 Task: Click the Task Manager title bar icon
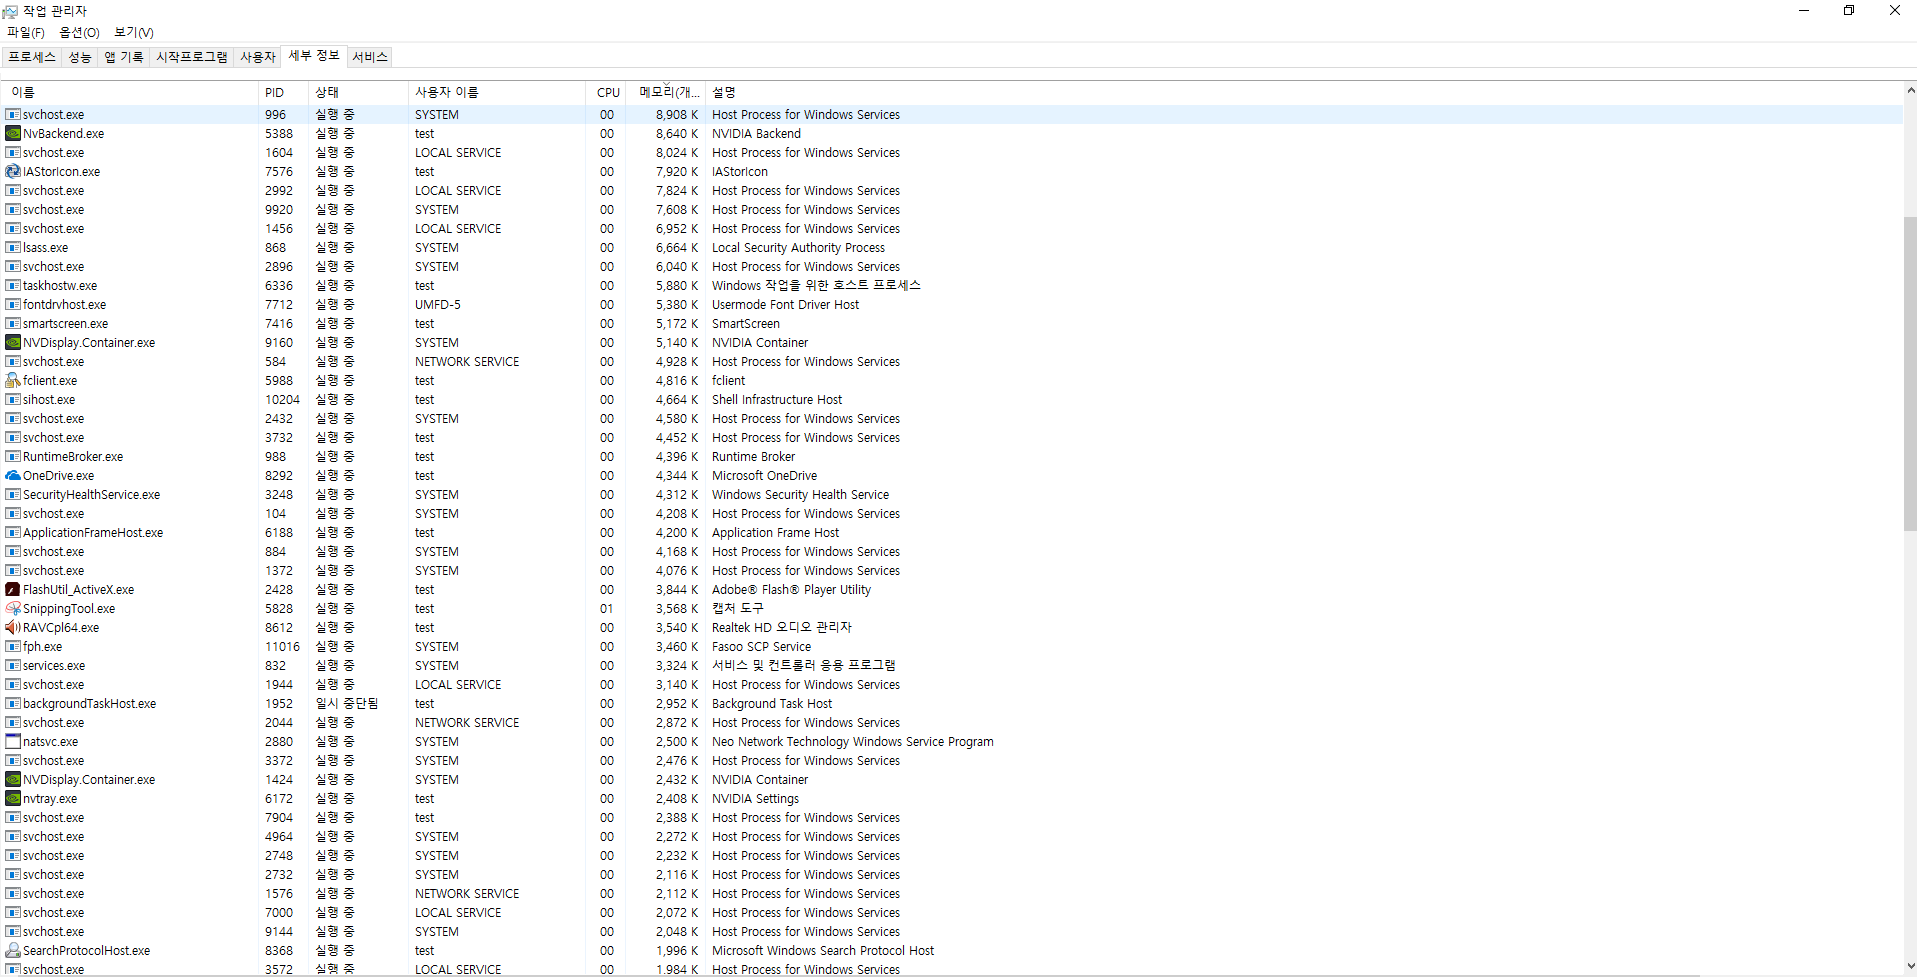(10, 11)
